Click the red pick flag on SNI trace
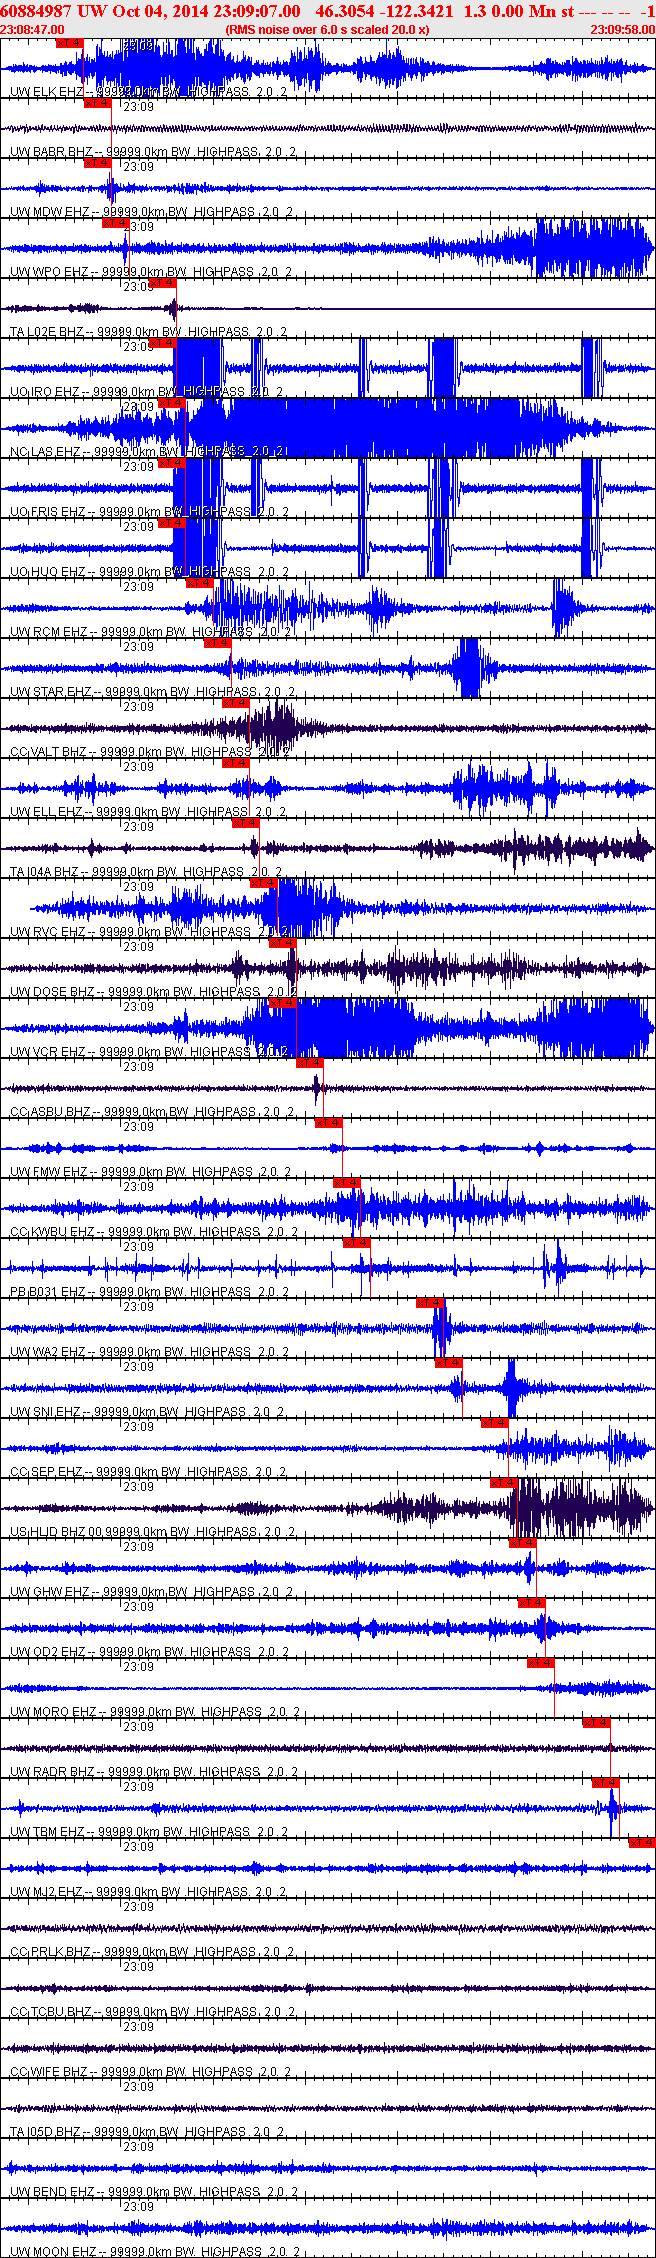656x2258 pixels. 448,1363
